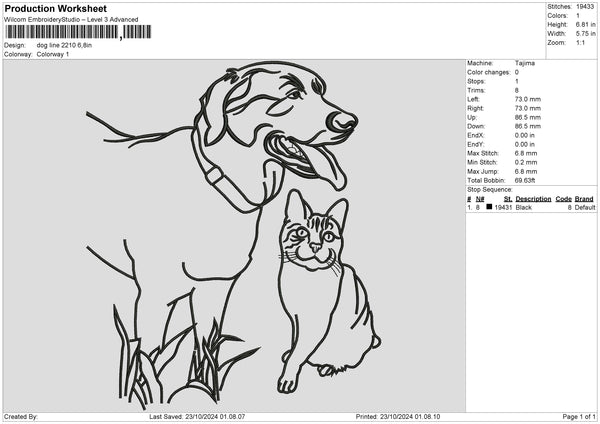This screenshot has width=600, height=424.
Task: Click the 'Production Worksheet' title
Action: tap(56, 8)
